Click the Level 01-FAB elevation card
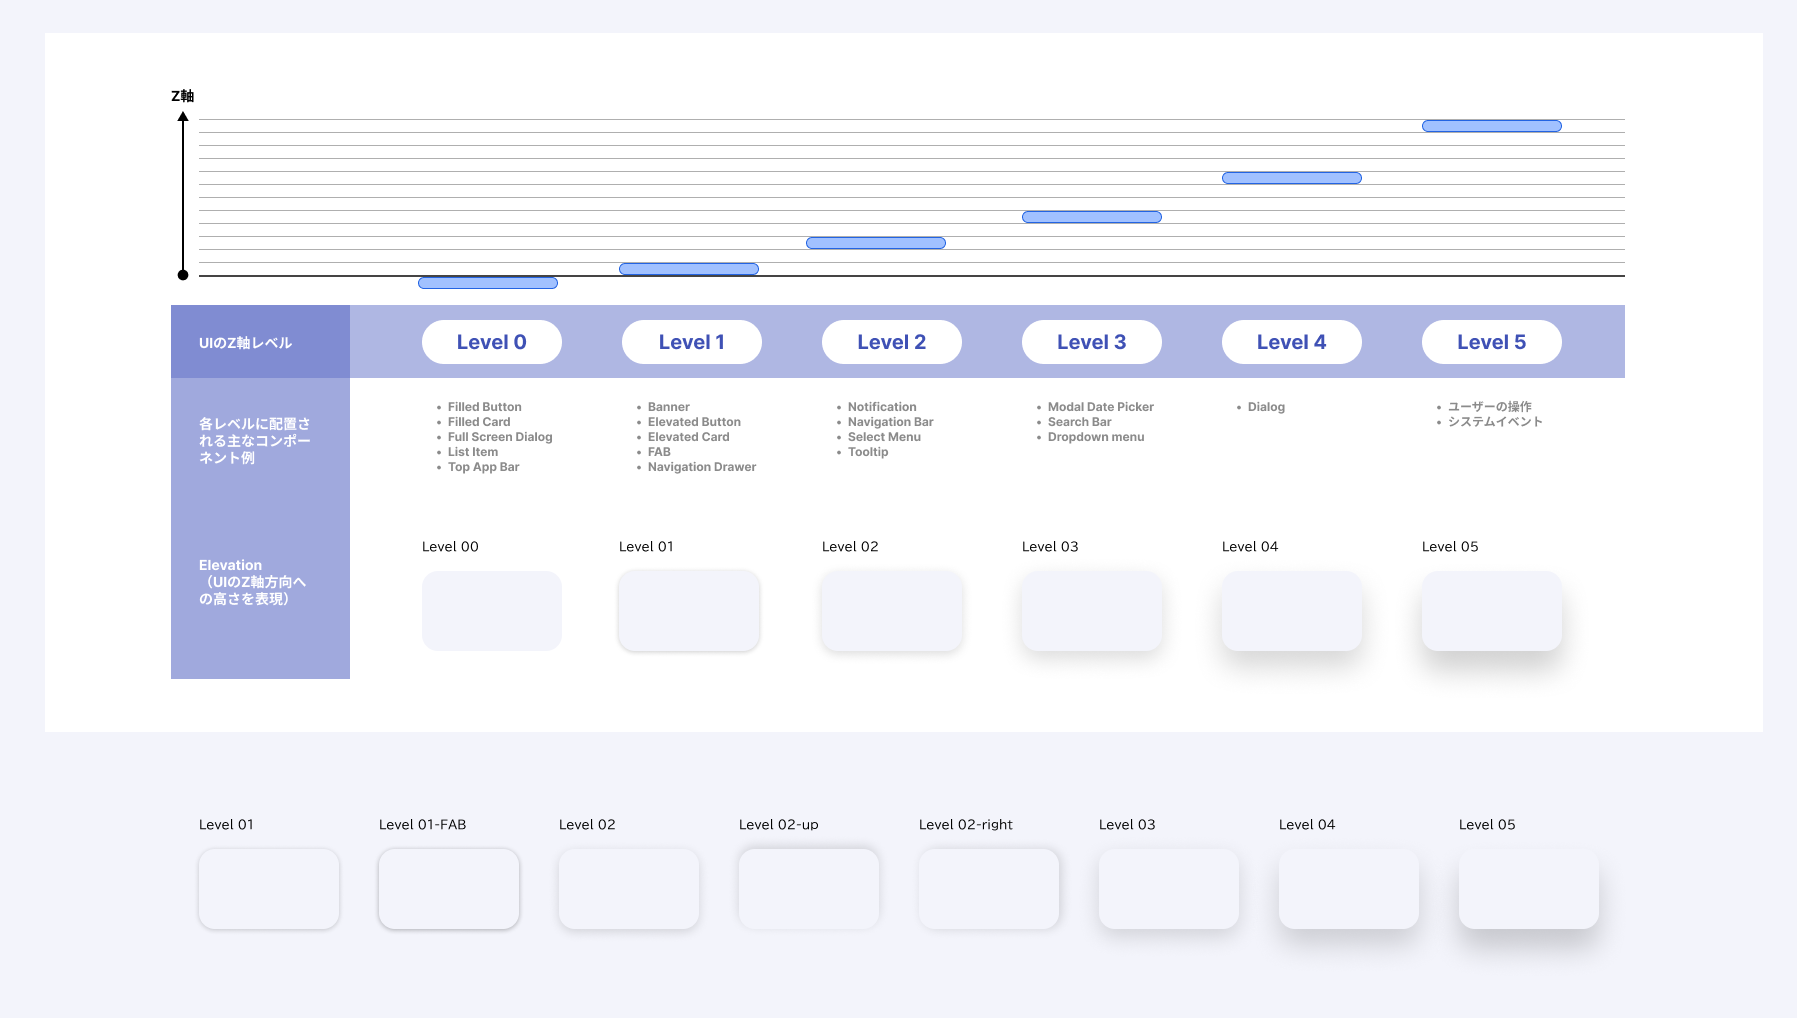This screenshot has width=1797, height=1018. pos(448,889)
